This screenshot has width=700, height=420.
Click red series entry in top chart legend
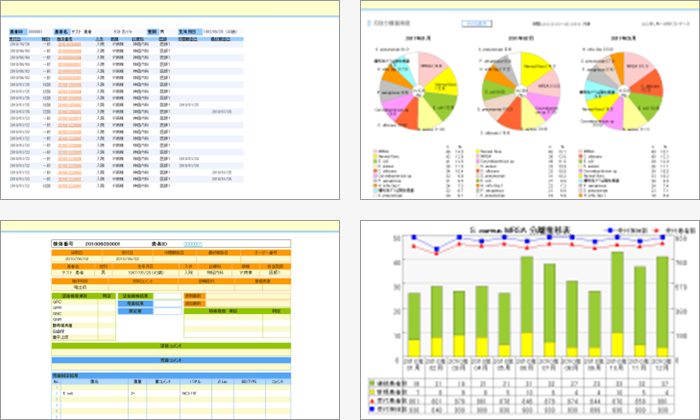pyautogui.click(x=674, y=230)
